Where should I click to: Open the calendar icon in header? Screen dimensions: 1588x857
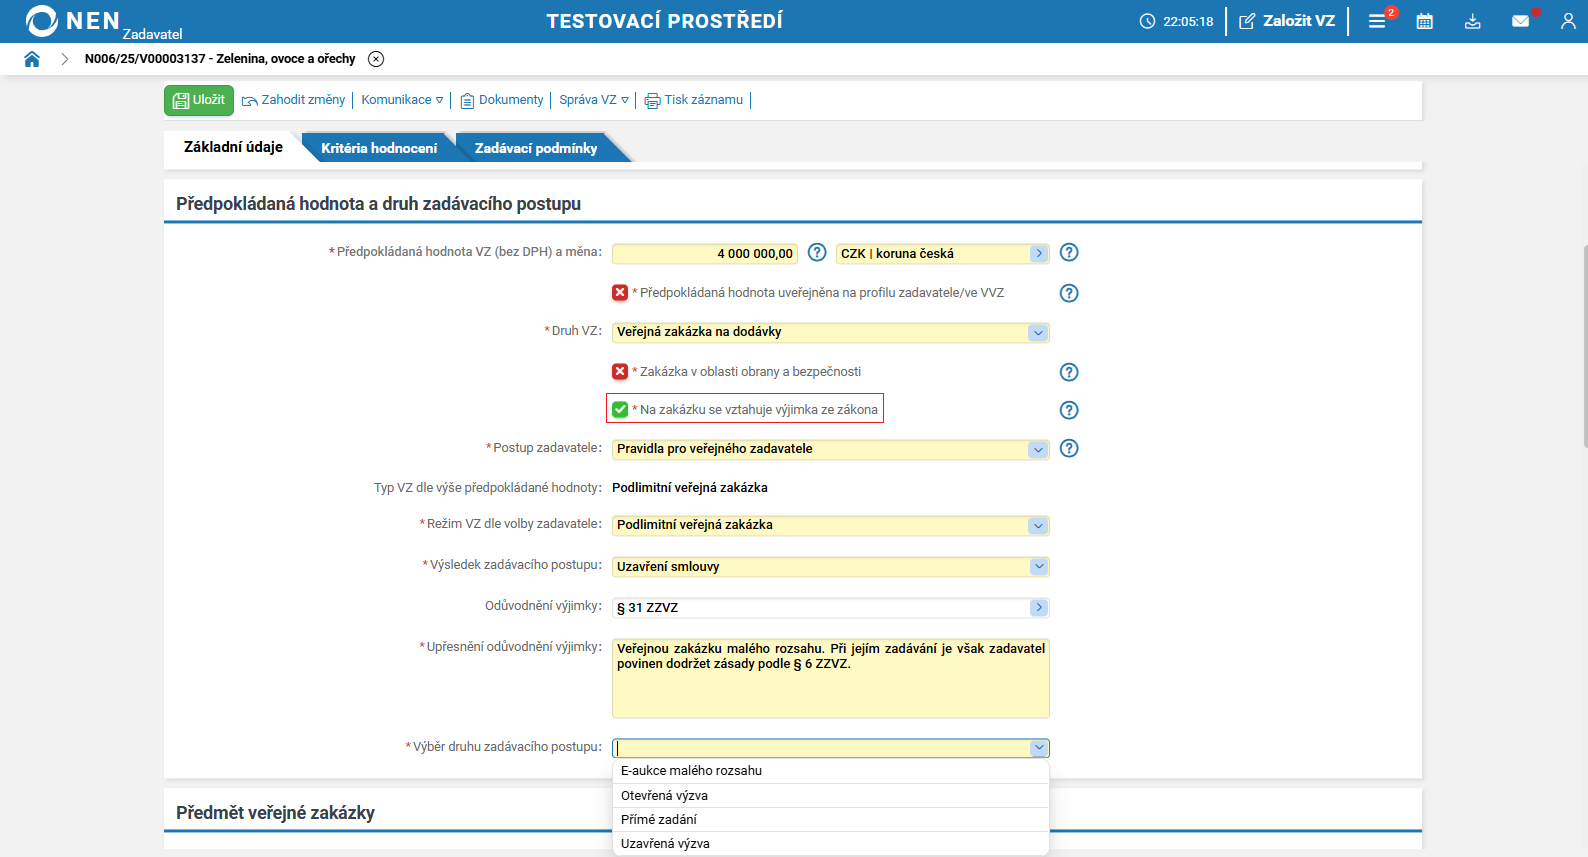(x=1425, y=21)
